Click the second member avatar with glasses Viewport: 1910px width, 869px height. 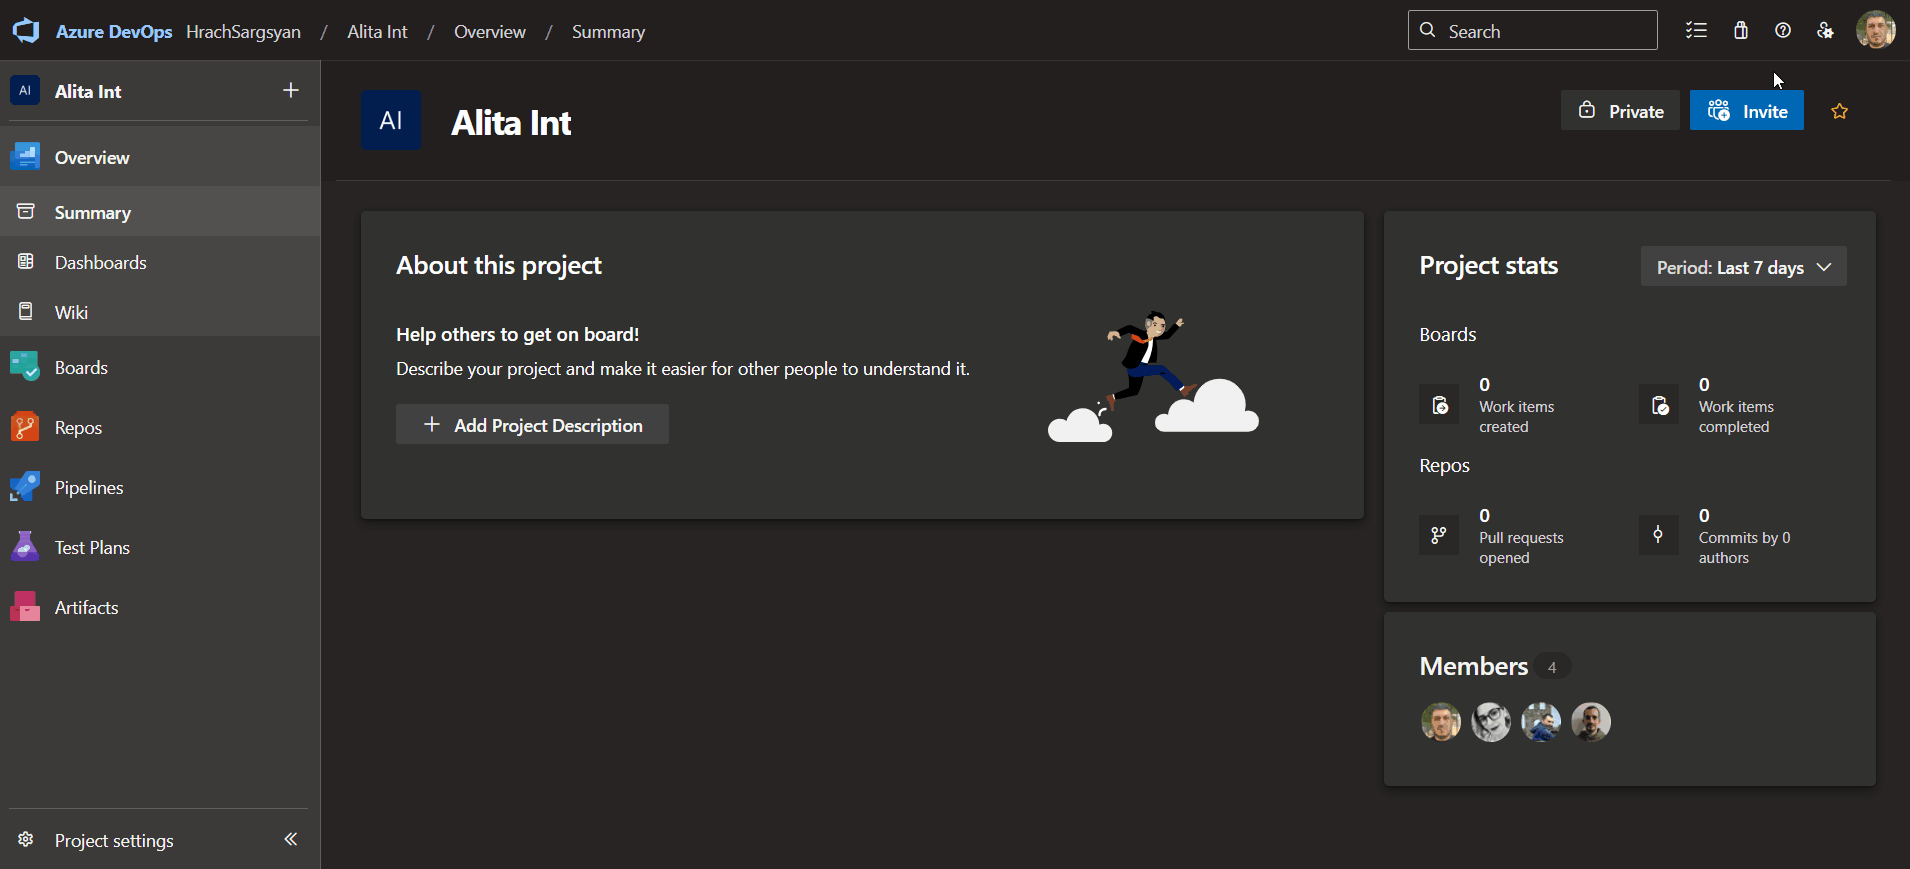(1491, 721)
